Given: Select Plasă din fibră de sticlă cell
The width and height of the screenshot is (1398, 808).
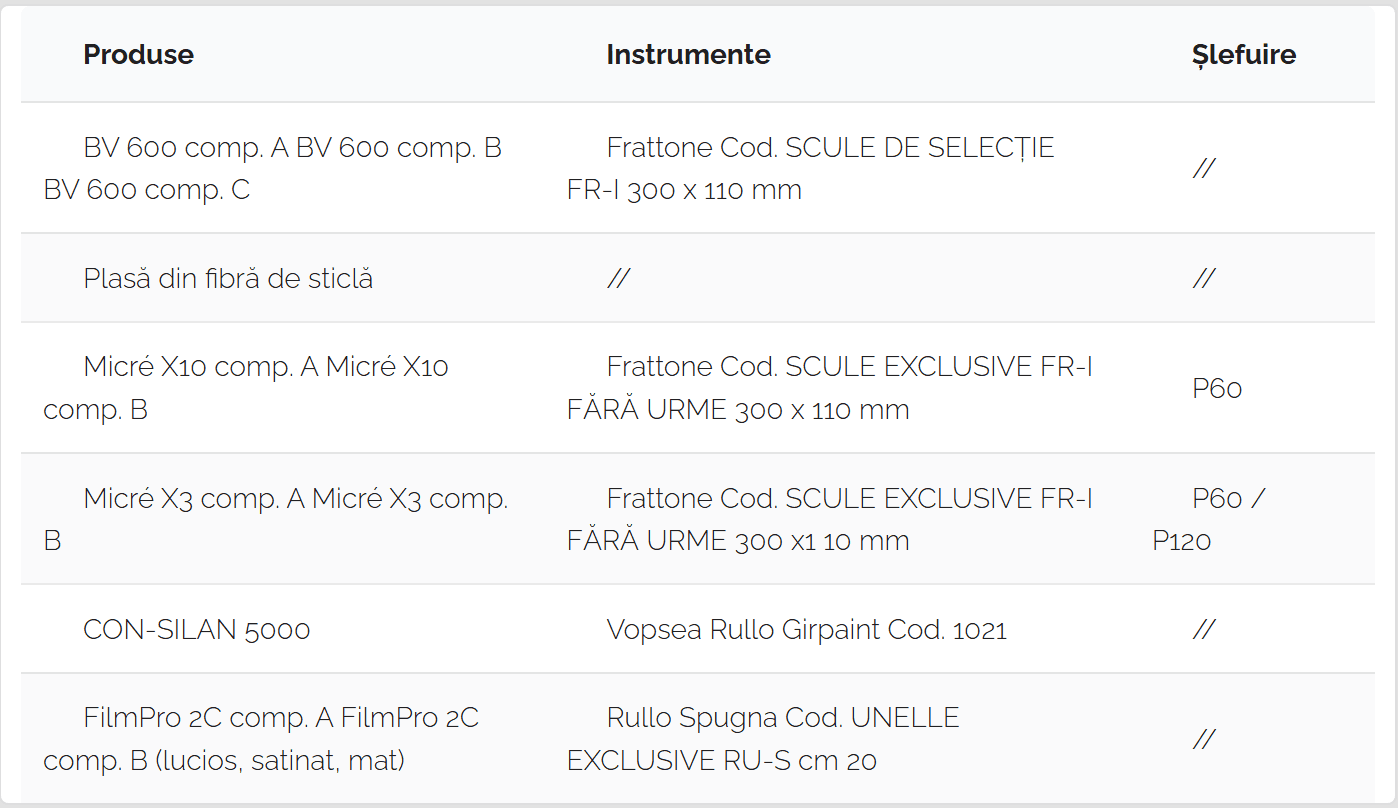Looking at the screenshot, I should point(228,278).
